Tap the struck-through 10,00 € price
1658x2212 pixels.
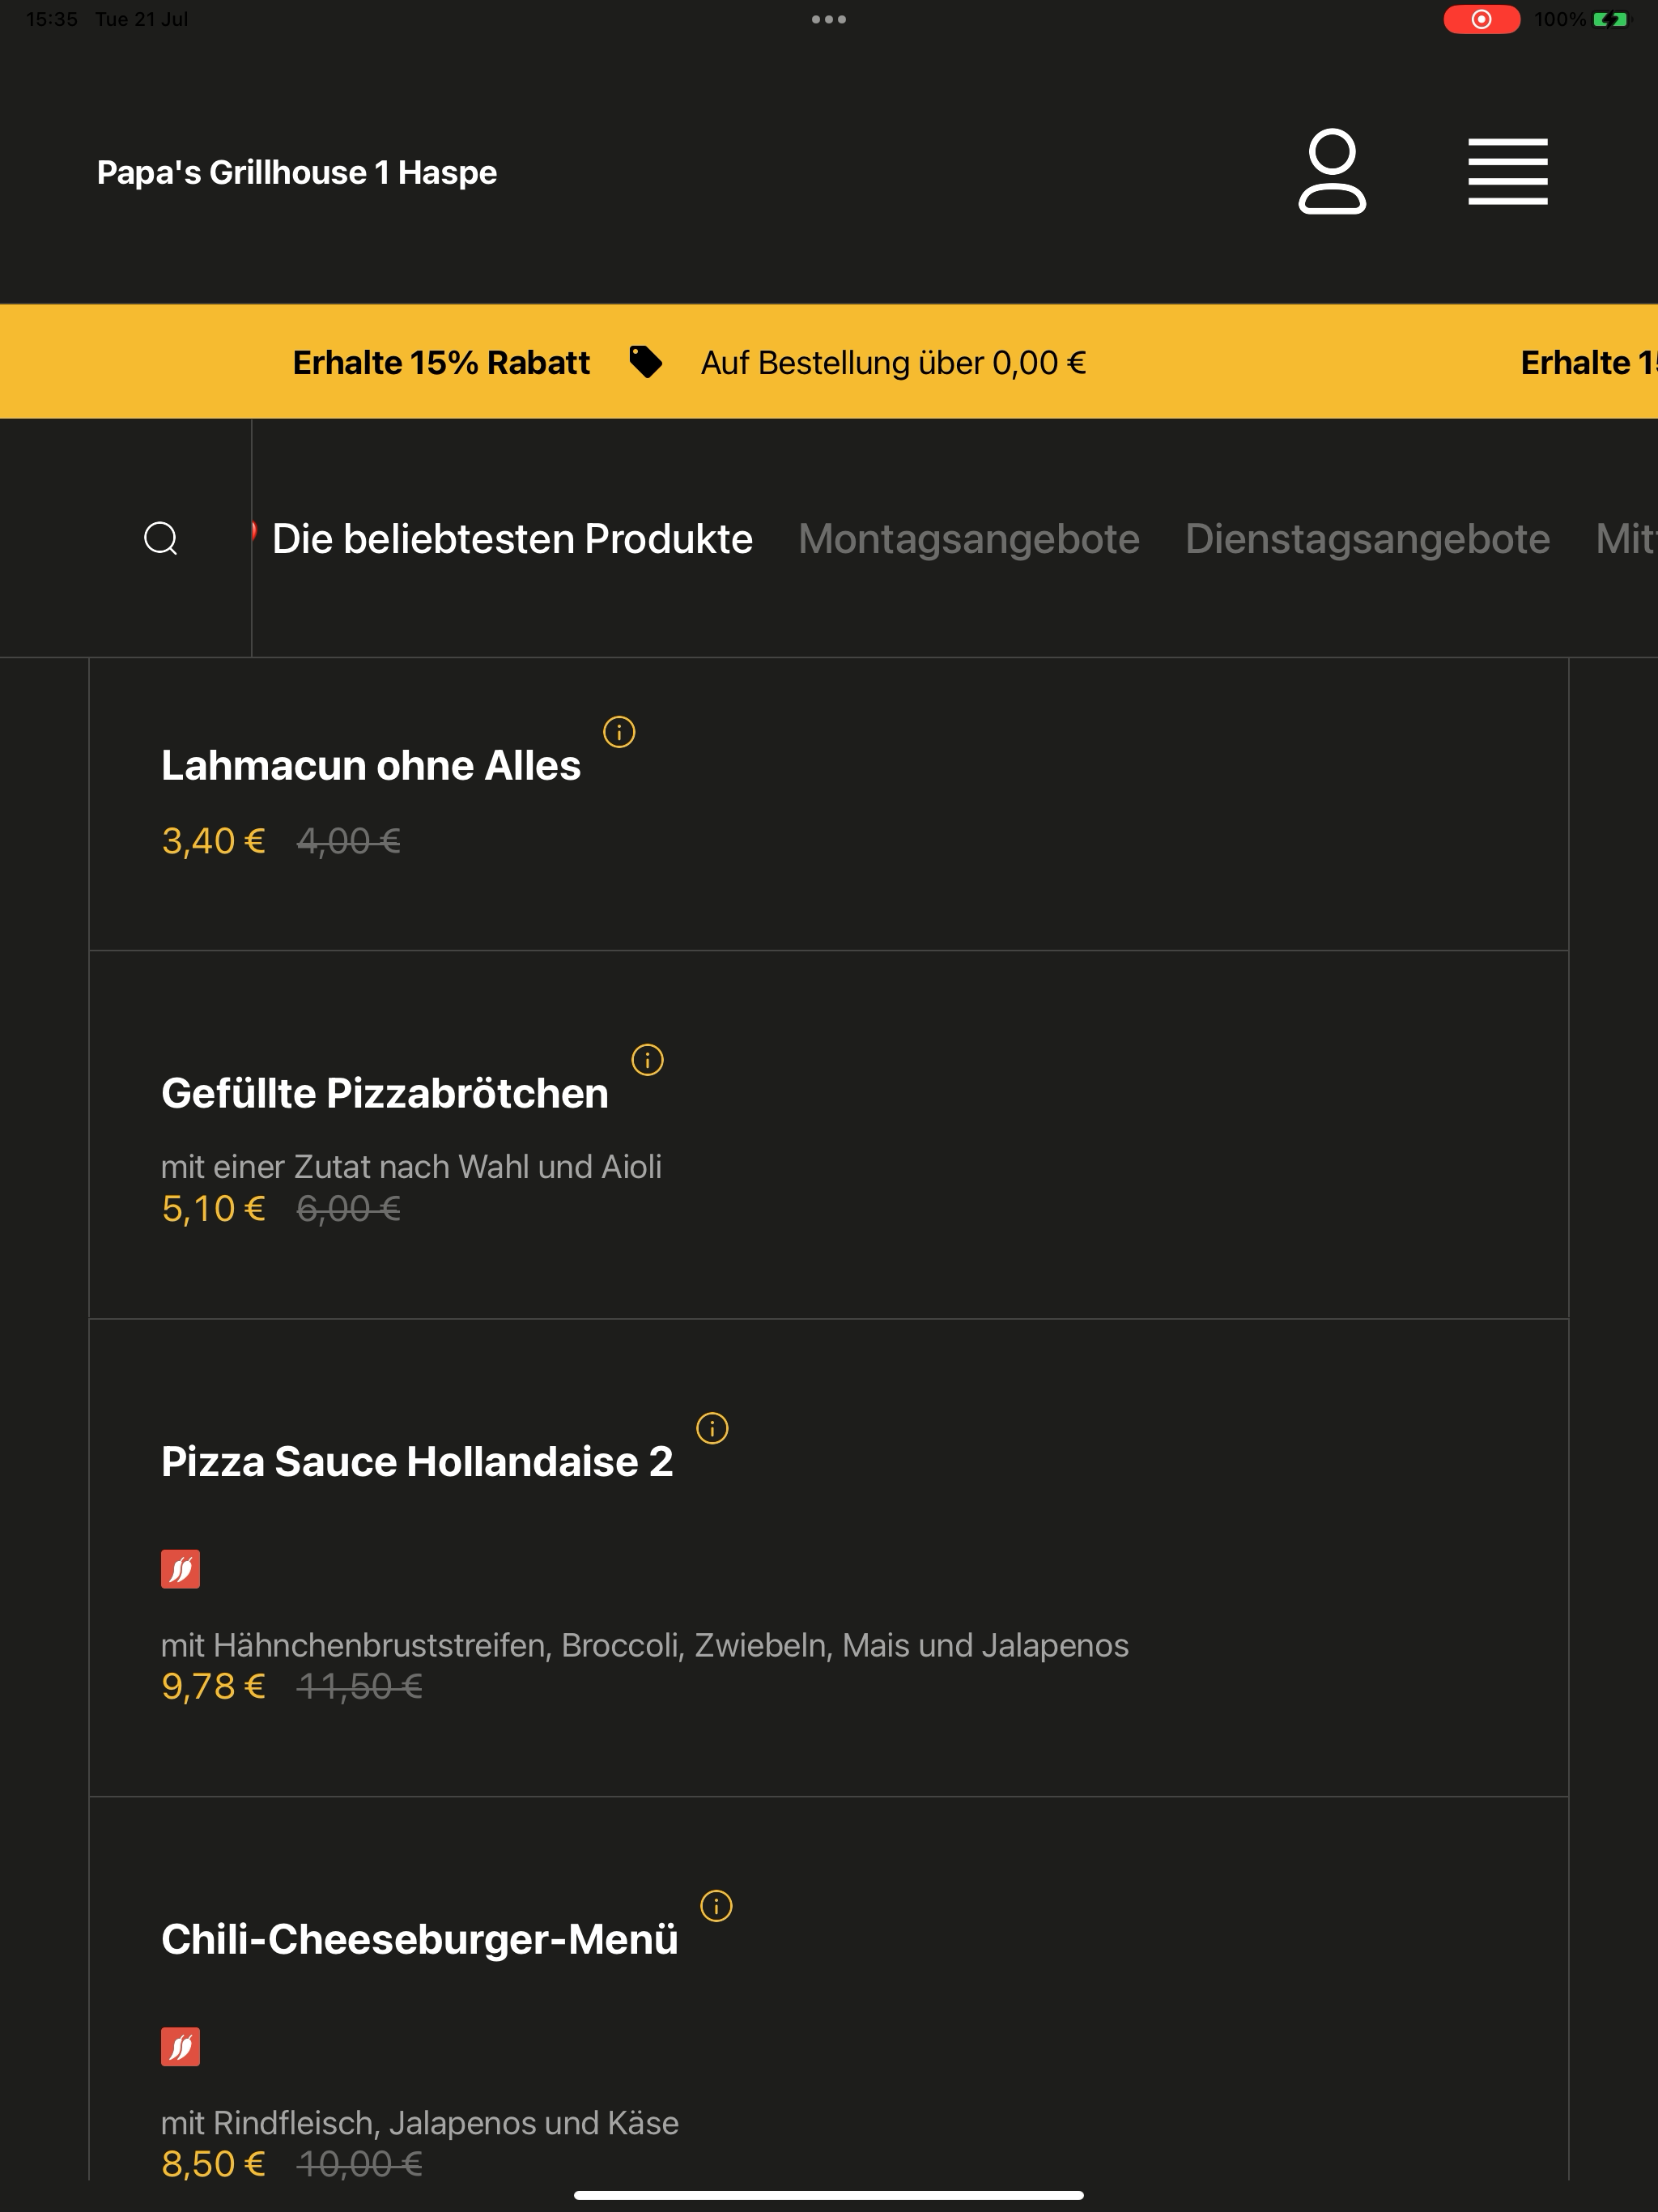tap(360, 2164)
